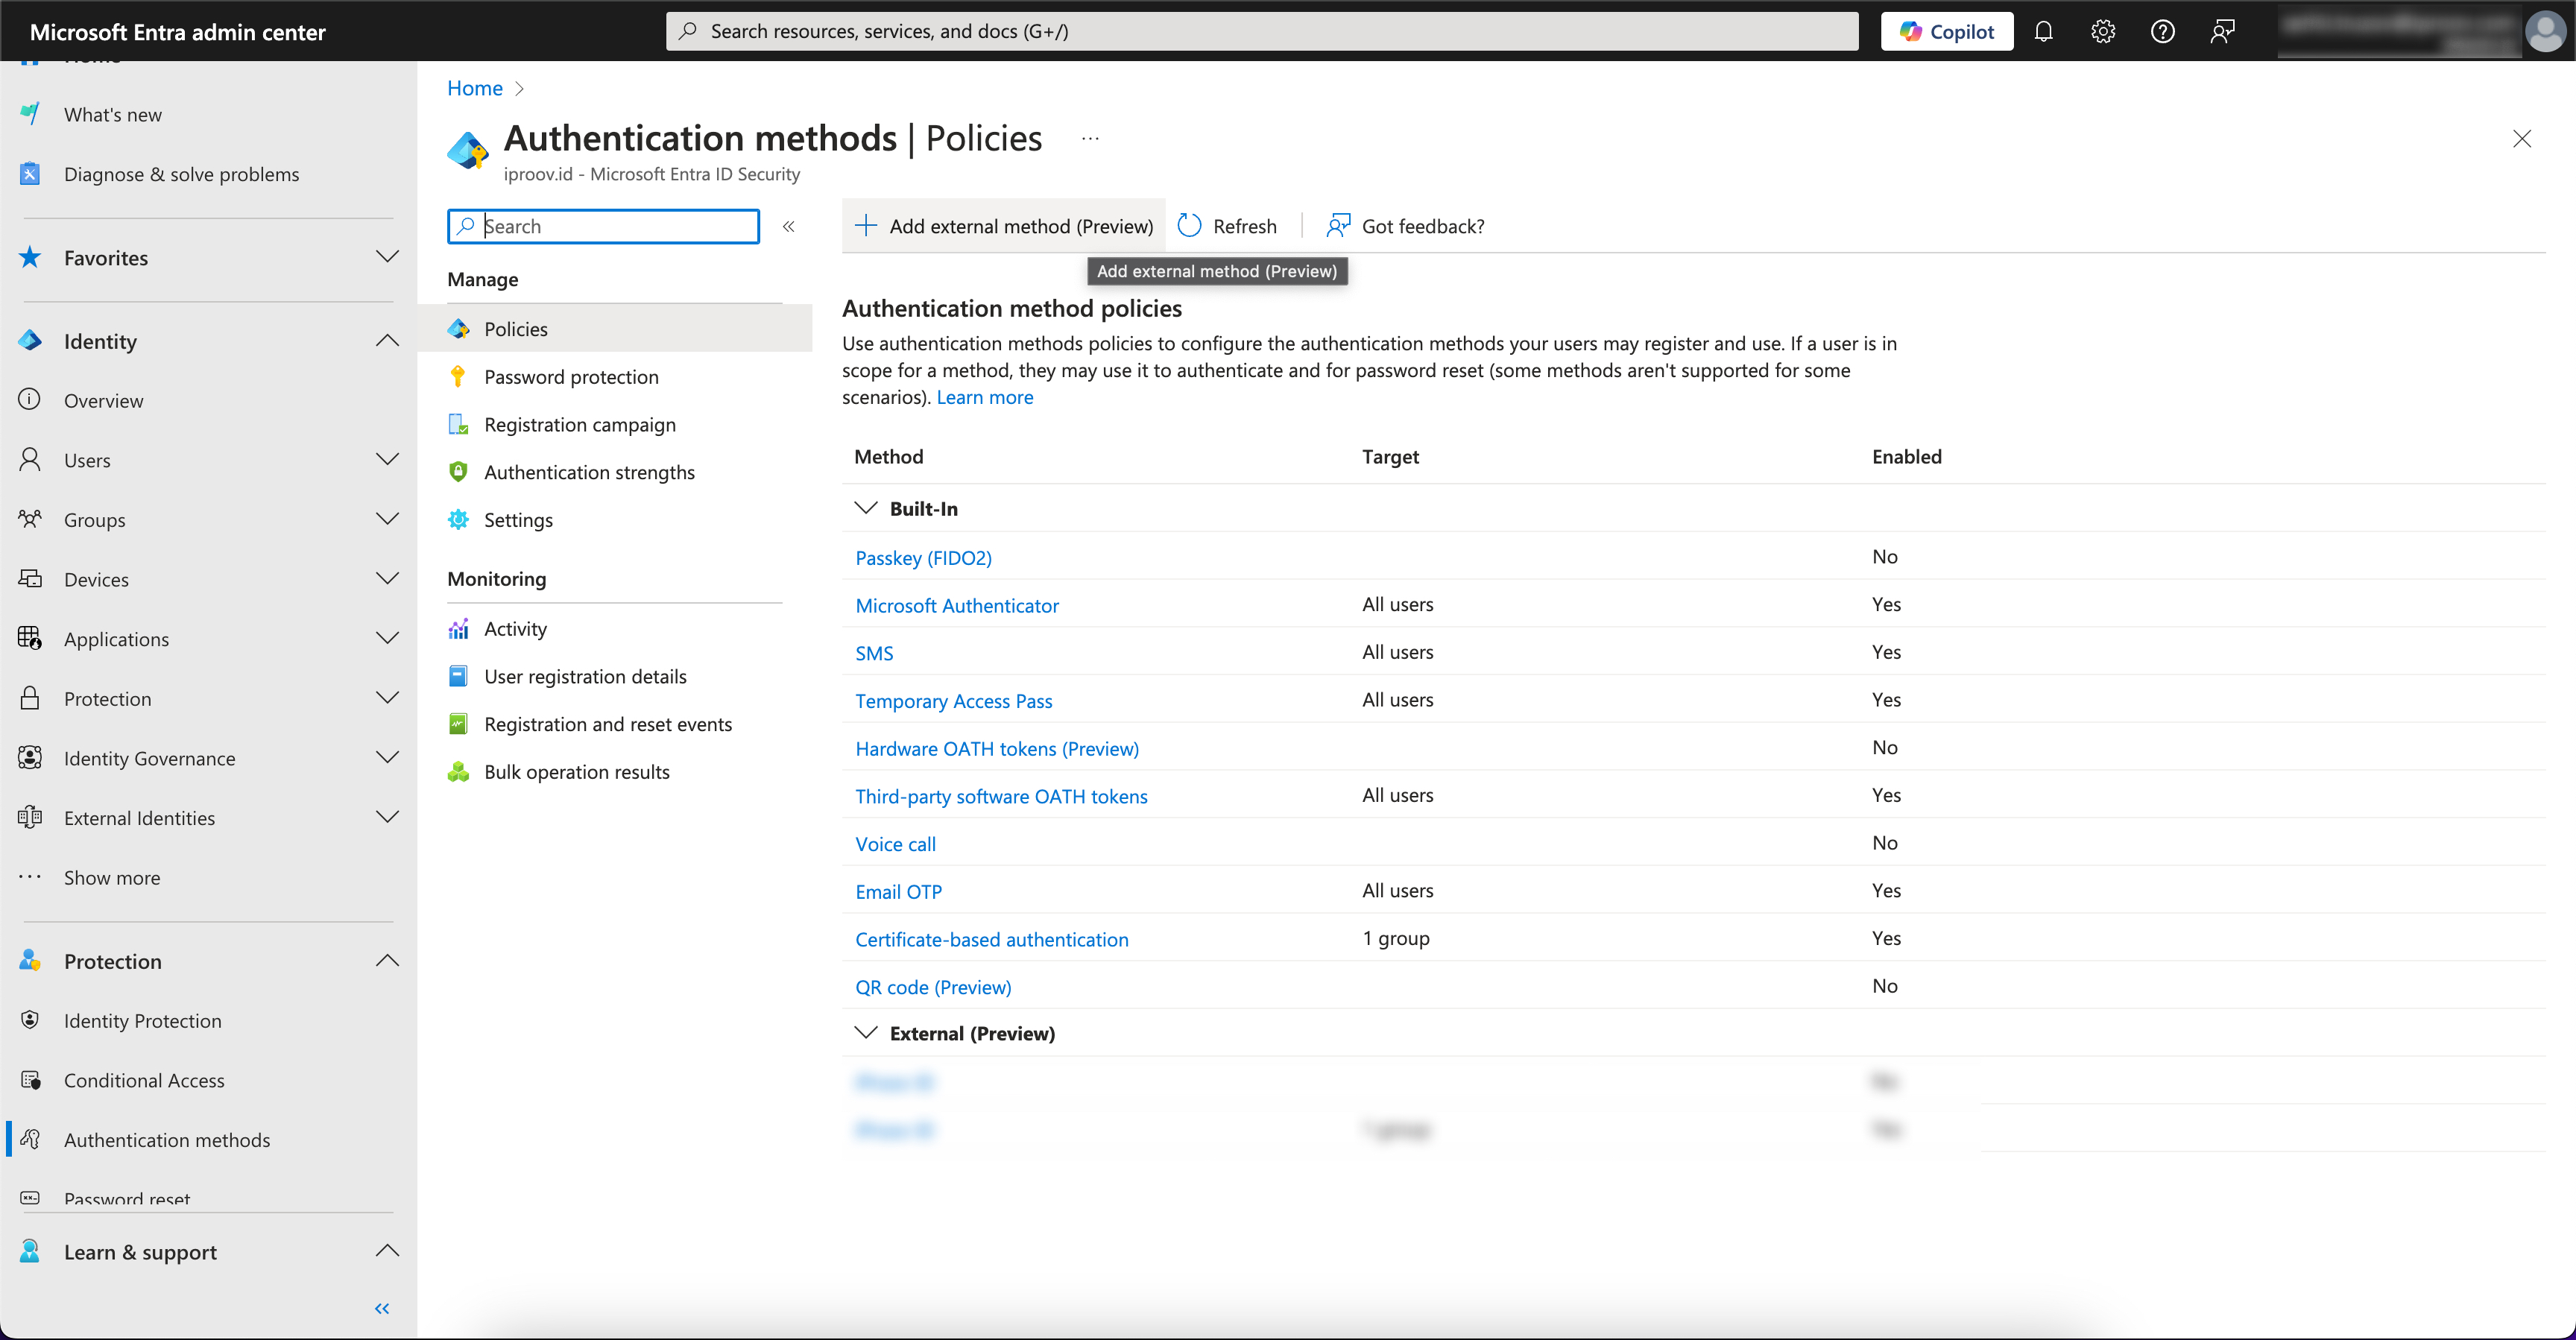Click the help question mark icon

pyautogui.click(x=2162, y=31)
